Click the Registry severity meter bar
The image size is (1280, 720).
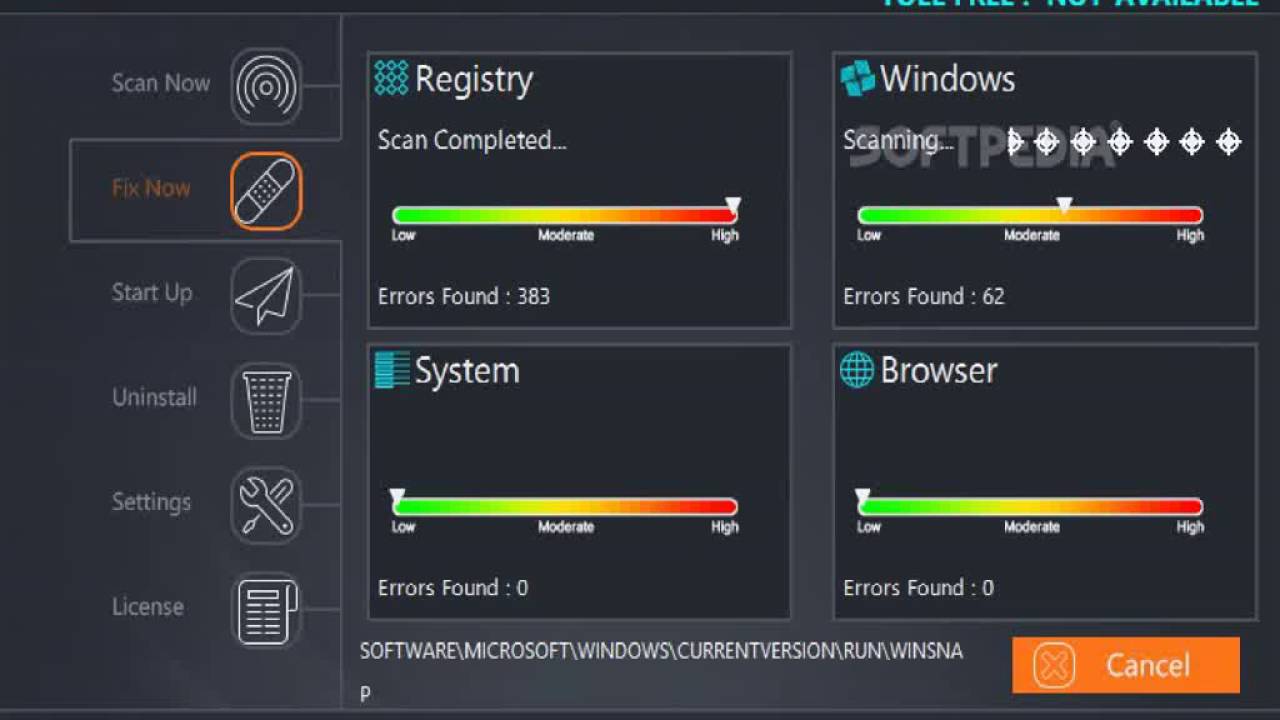[x=565, y=215]
